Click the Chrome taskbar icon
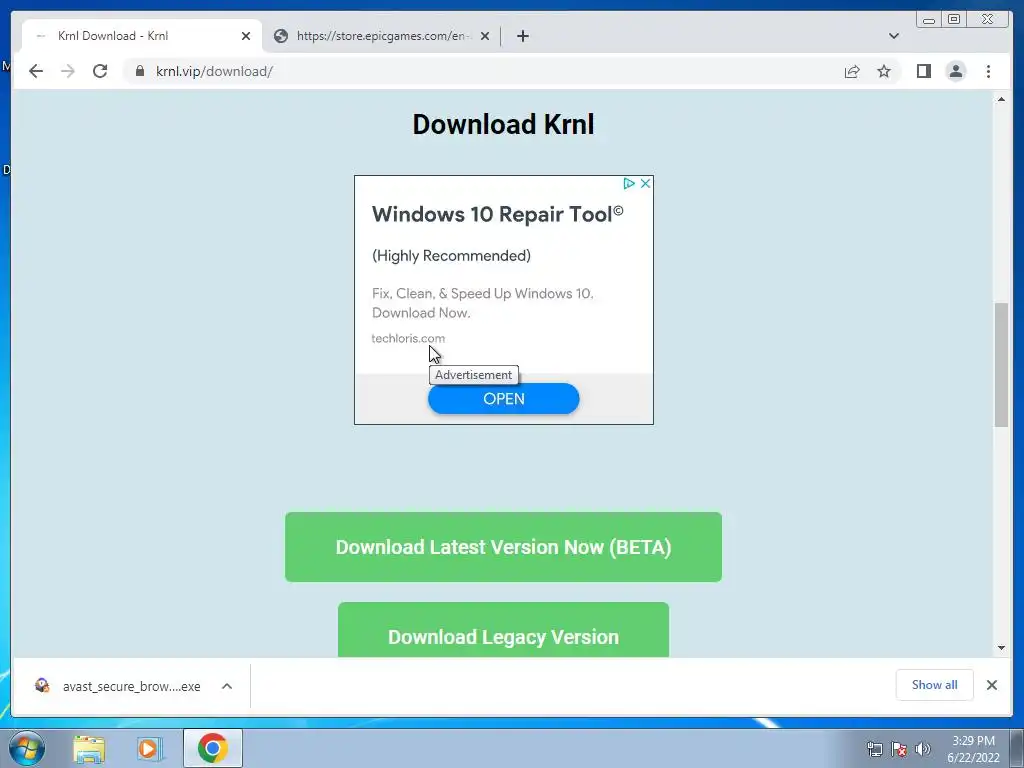This screenshot has height=768, width=1024. [x=213, y=748]
